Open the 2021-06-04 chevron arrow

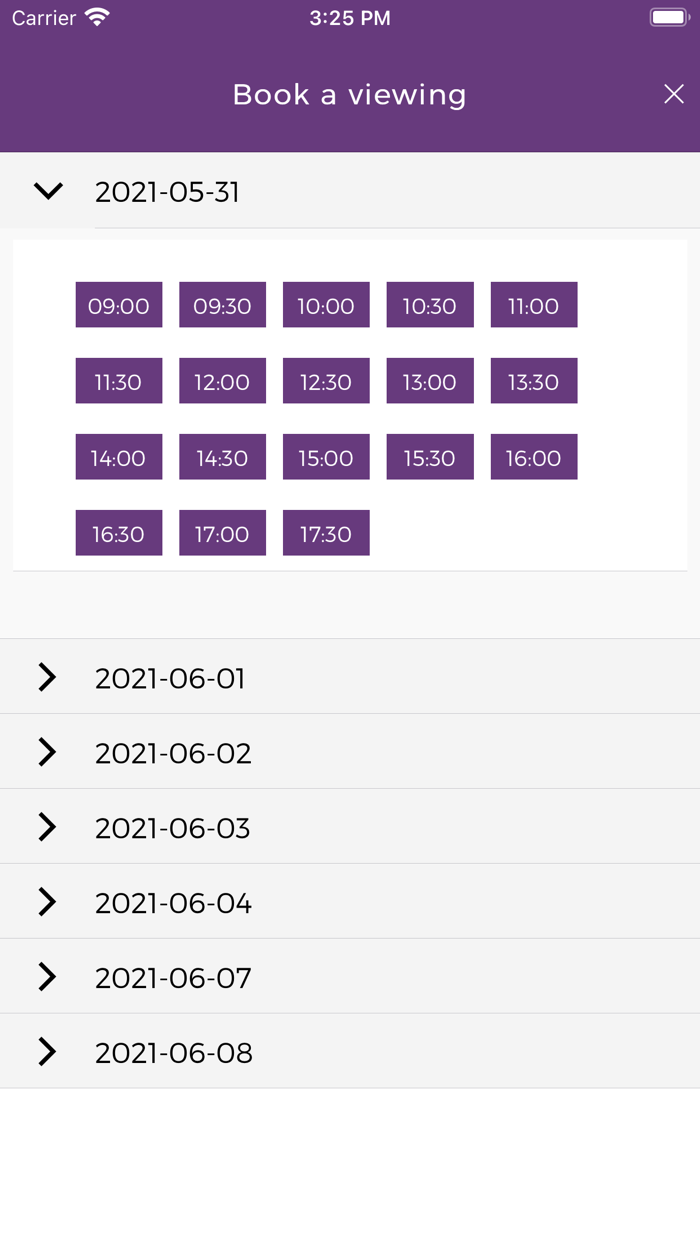pos(47,902)
